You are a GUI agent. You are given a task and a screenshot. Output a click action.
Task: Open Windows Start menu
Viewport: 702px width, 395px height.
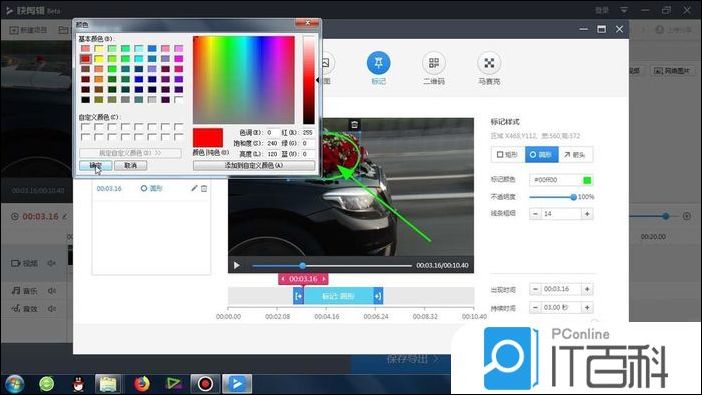(x=14, y=384)
